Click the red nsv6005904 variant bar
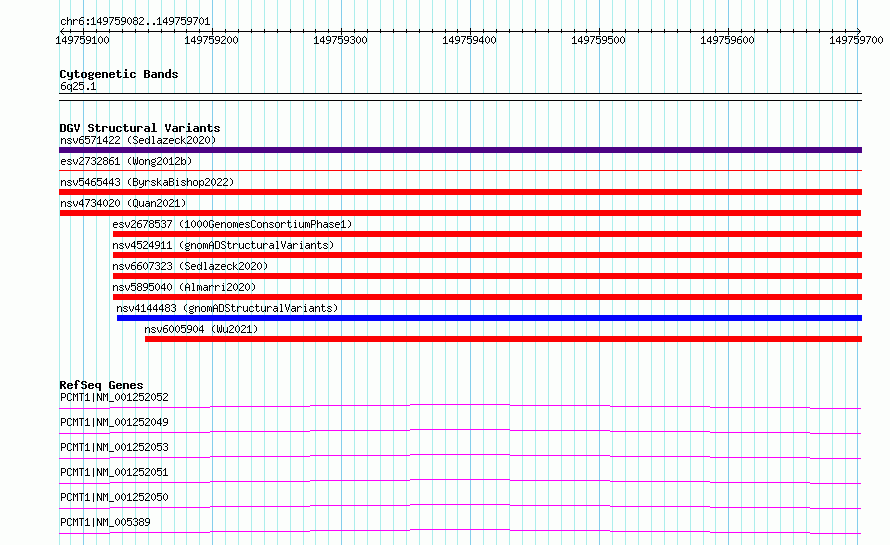 tap(503, 339)
